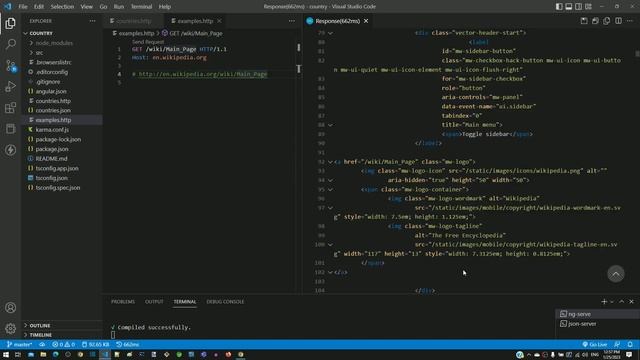Collapse the COUNTRY folder section

click(61, 33)
